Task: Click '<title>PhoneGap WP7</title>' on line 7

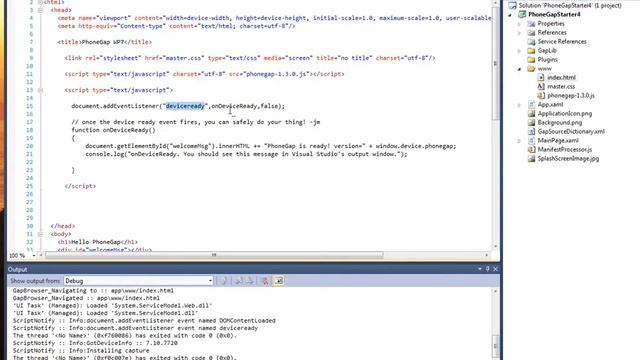Action: 105,42
